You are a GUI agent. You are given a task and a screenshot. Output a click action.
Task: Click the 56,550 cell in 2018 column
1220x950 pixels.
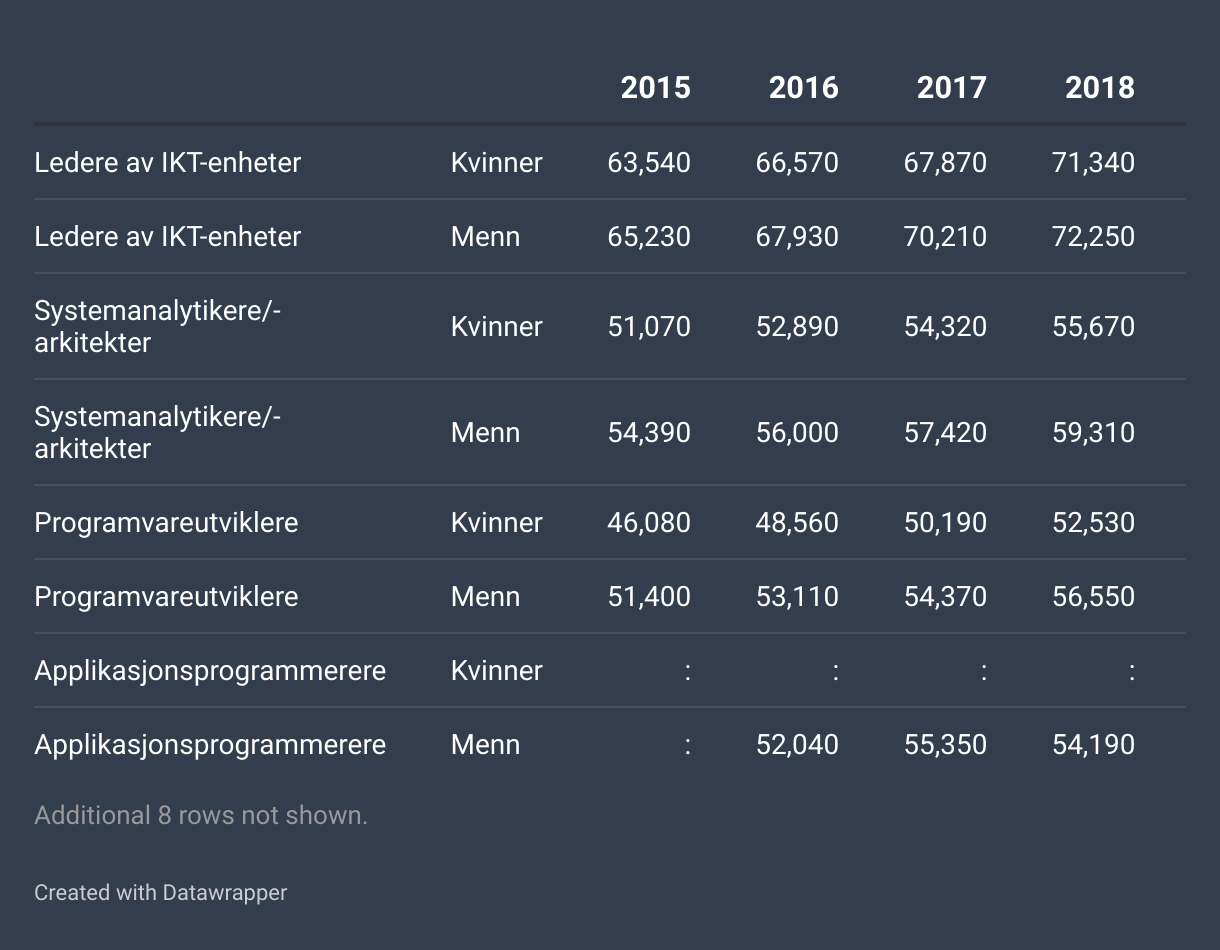[x=1093, y=596]
